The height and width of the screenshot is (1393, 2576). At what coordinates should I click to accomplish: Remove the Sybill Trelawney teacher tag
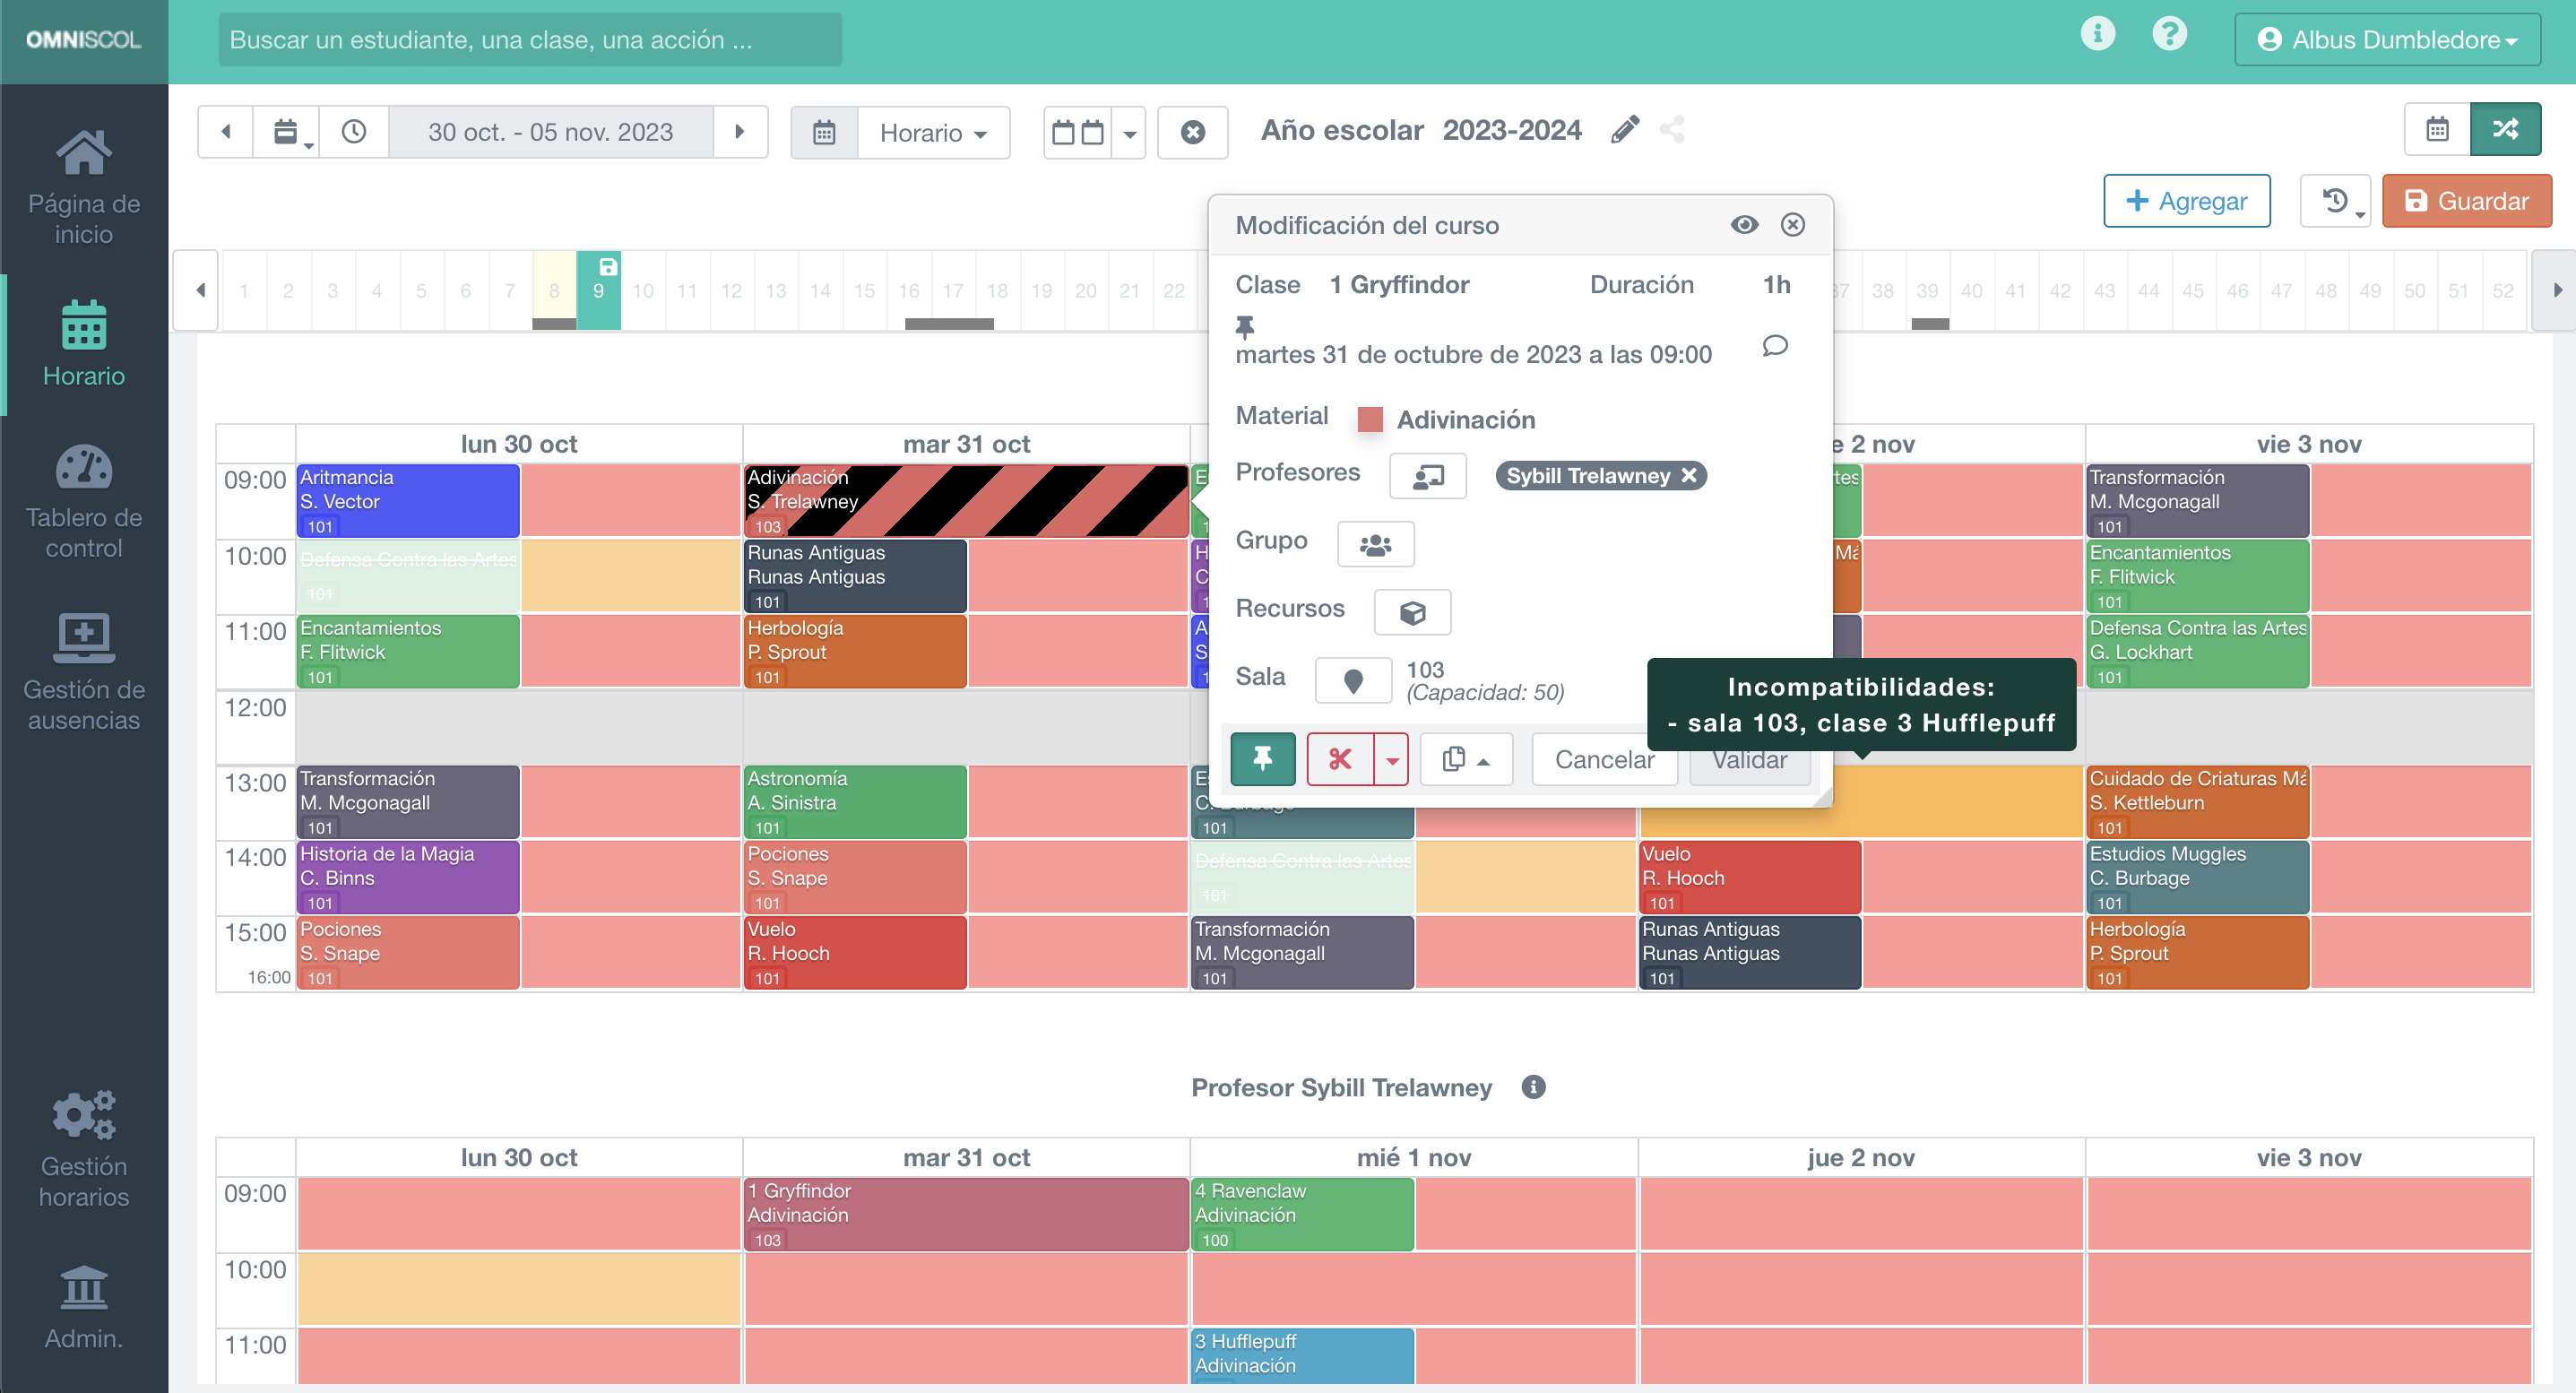[1689, 475]
